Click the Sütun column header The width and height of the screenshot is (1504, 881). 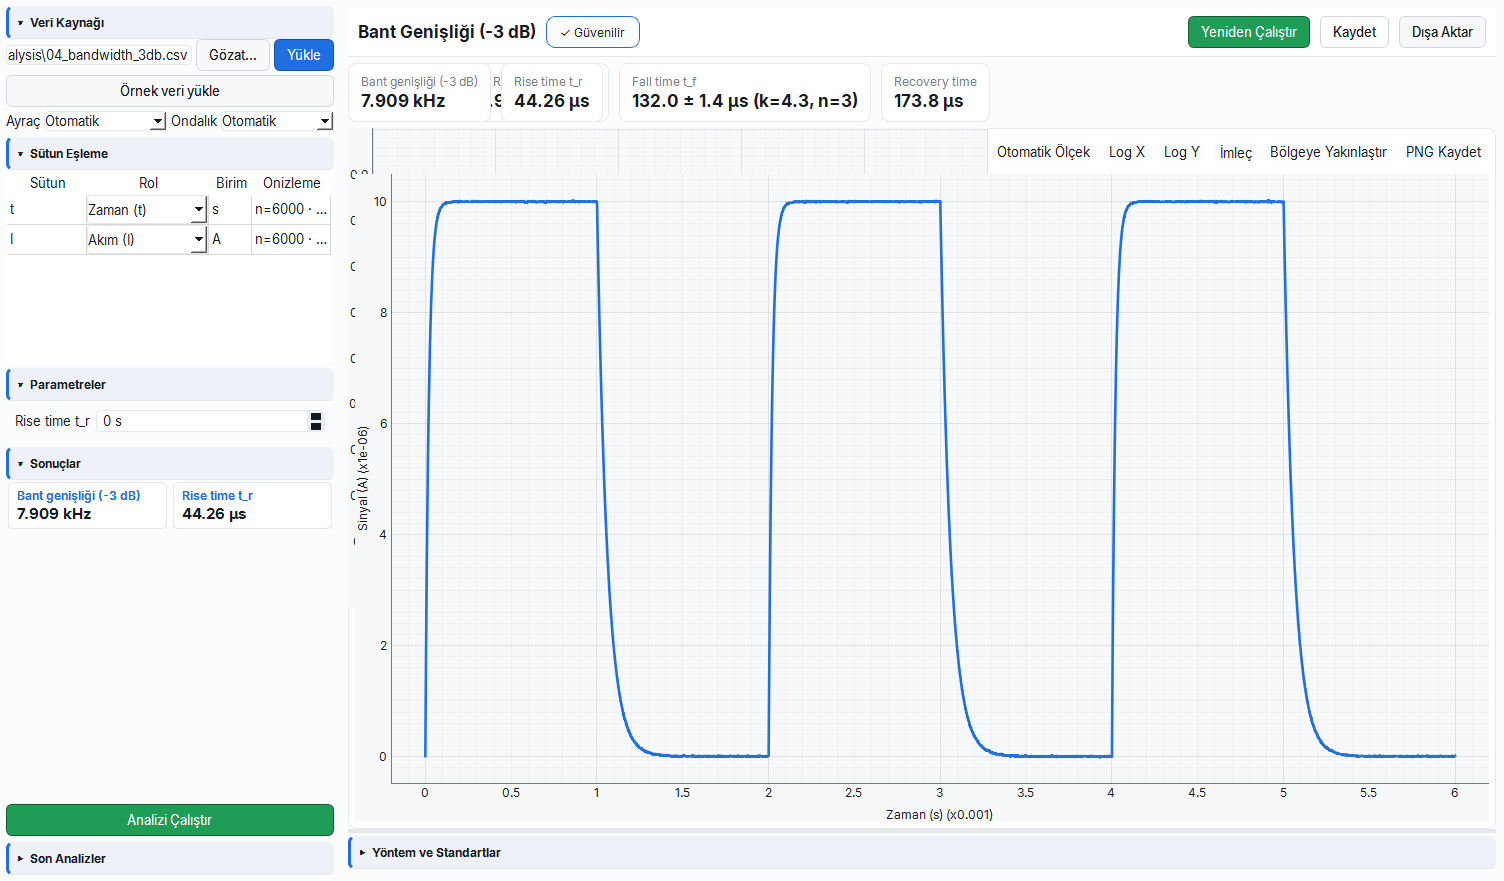tap(47, 183)
